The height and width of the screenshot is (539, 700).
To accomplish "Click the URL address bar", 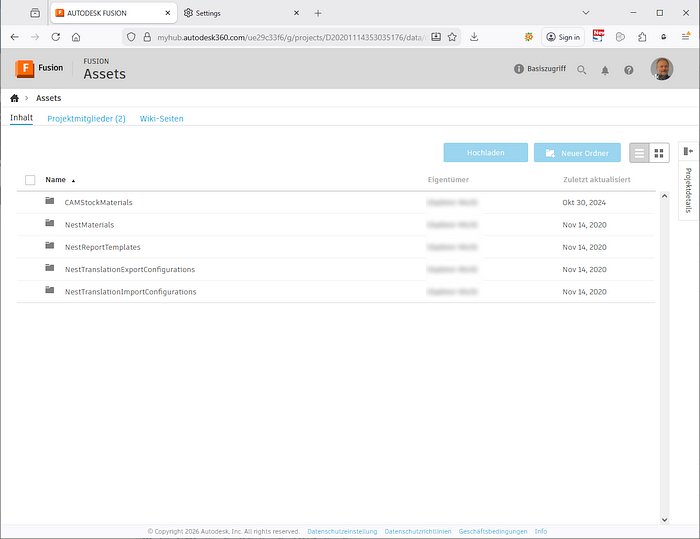I will click(x=291, y=38).
